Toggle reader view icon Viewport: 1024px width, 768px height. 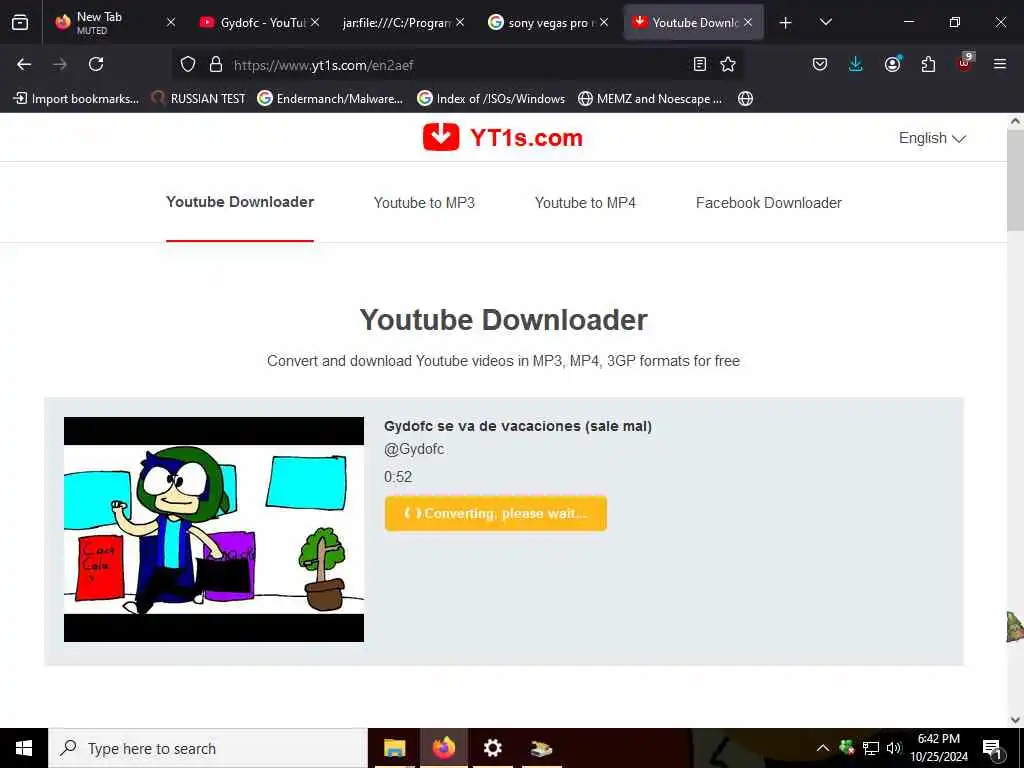click(x=699, y=64)
